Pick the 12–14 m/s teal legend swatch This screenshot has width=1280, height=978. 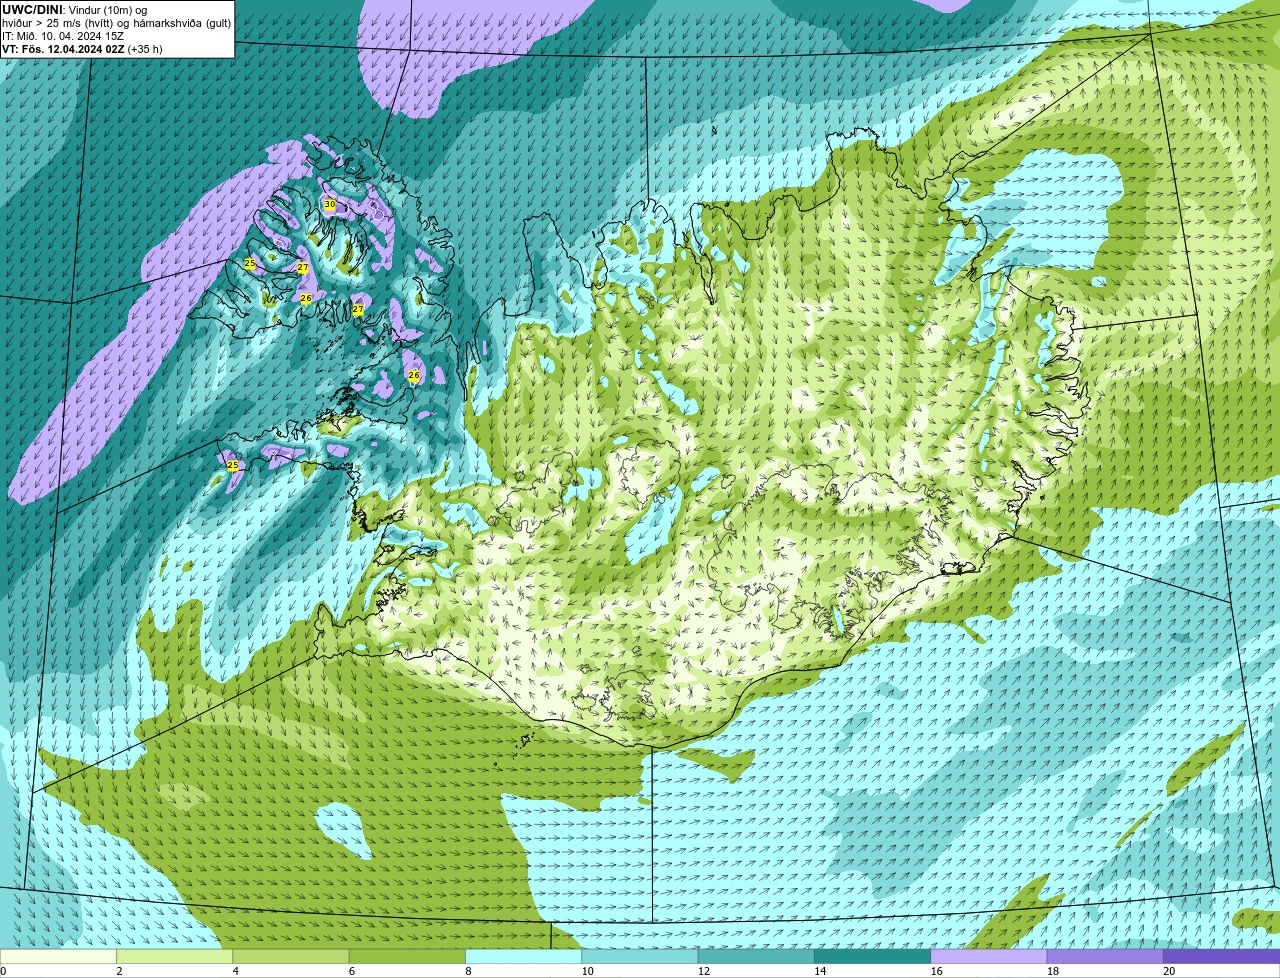tap(756, 956)
